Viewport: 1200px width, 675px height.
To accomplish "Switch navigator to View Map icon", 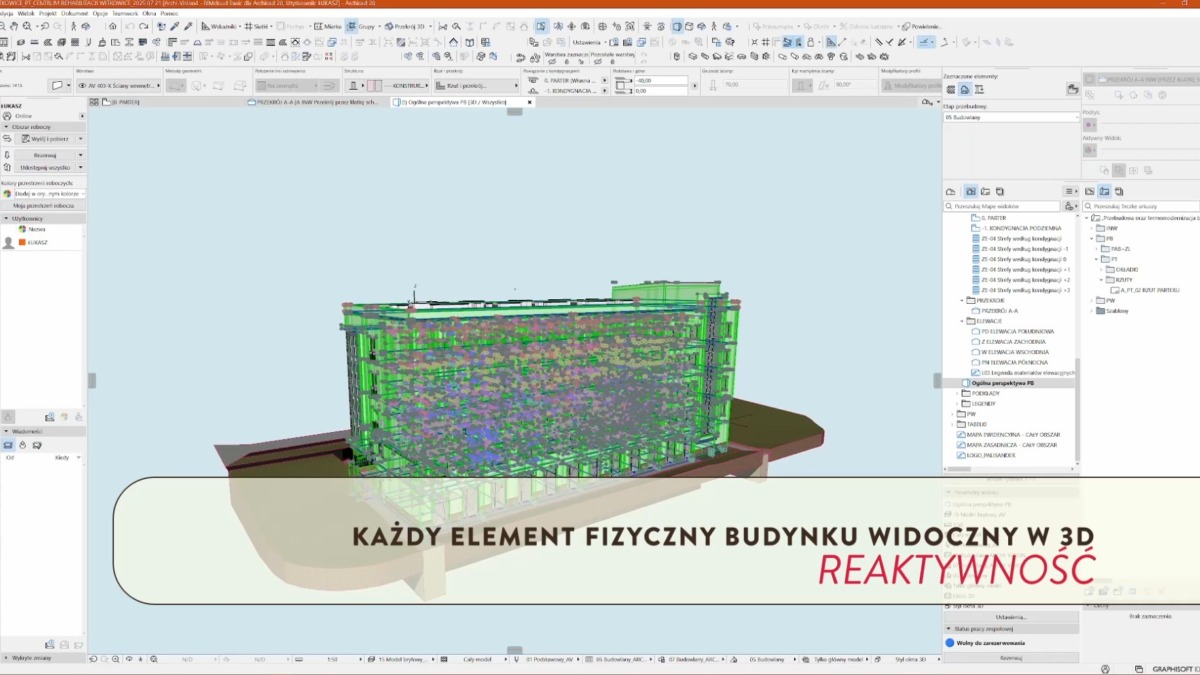I will [x=971, y=191].
